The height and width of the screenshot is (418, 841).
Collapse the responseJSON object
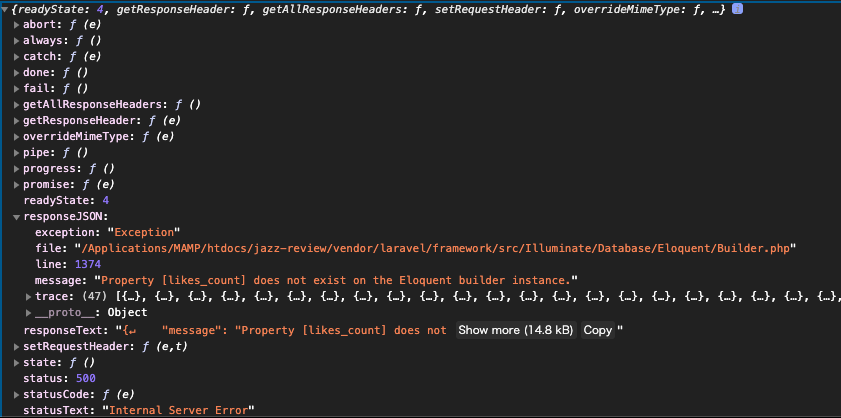point(17,217)
